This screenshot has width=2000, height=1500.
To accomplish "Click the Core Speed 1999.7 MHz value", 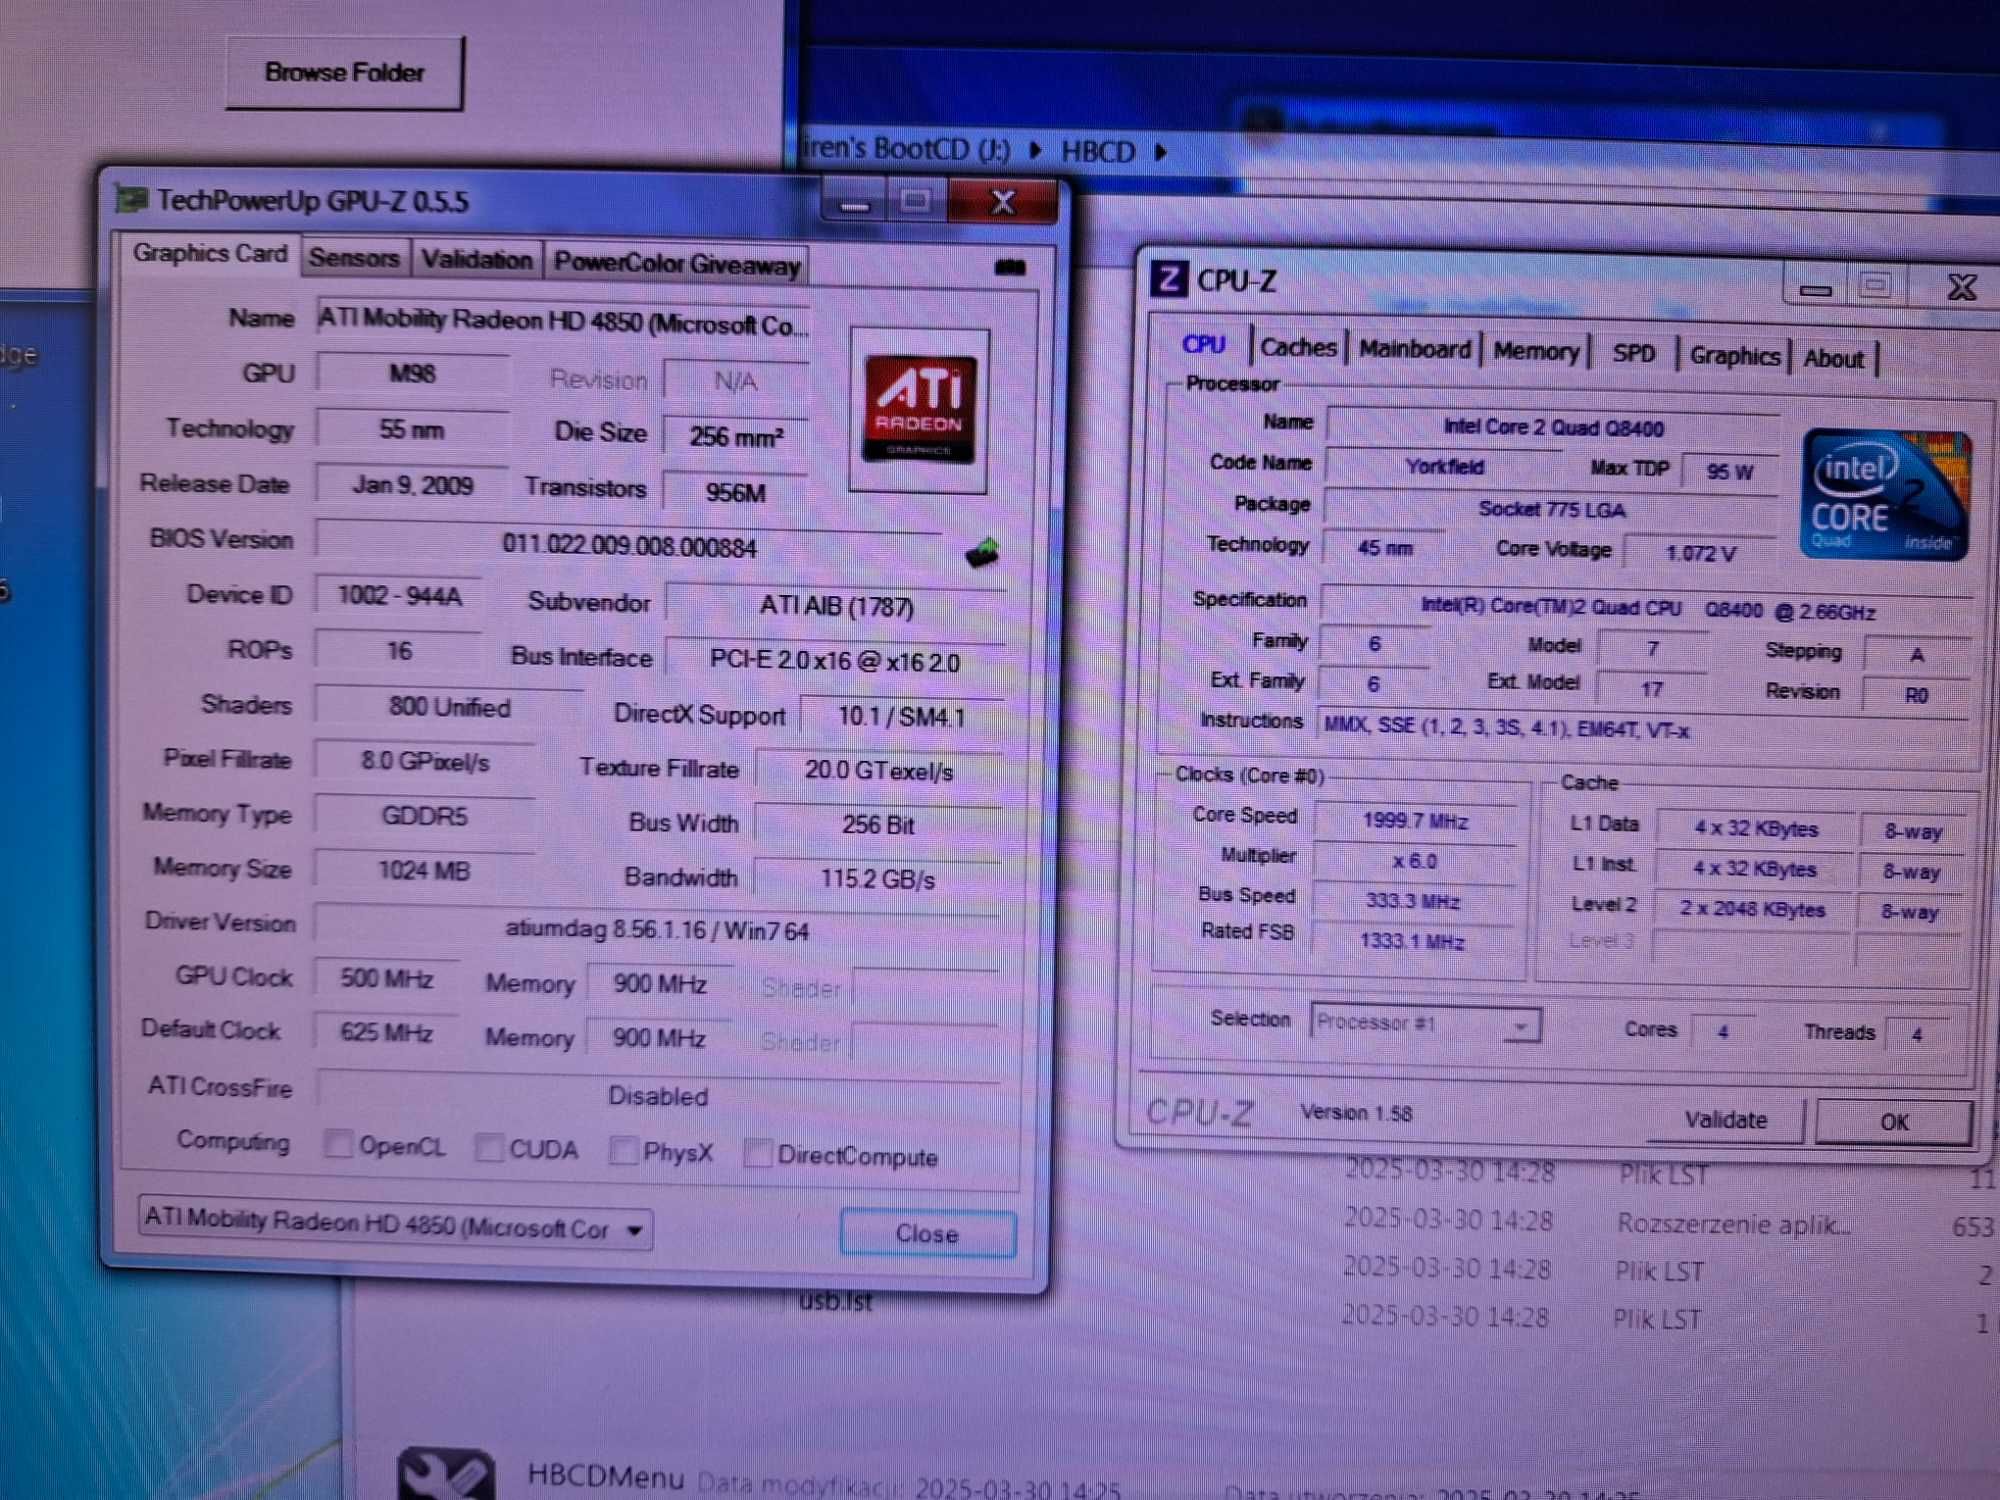I will point(1414,820).
